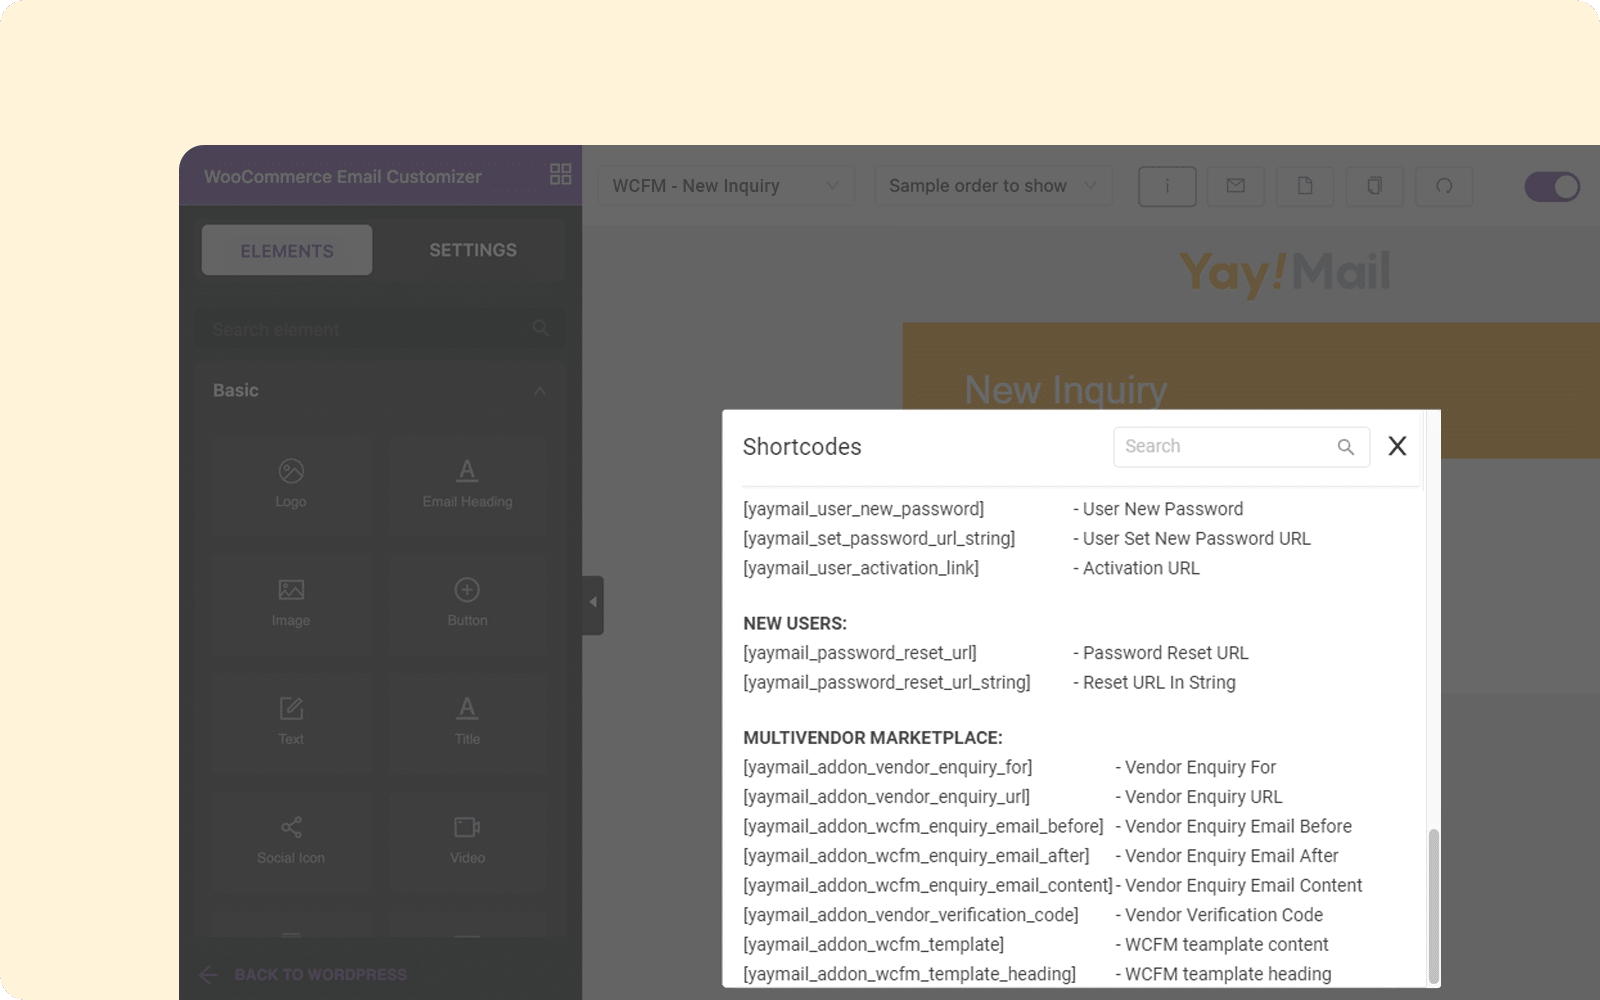Select the Title element

pos(467,723)
